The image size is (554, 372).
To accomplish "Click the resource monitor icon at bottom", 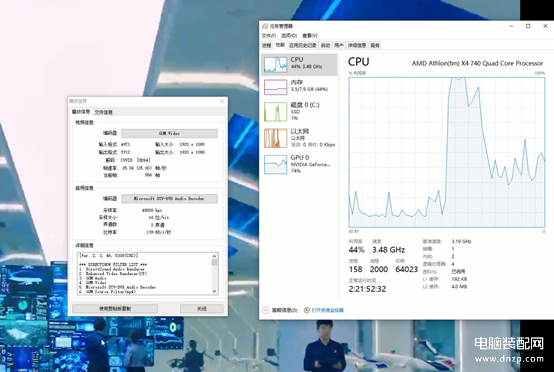I will (307, 310).
